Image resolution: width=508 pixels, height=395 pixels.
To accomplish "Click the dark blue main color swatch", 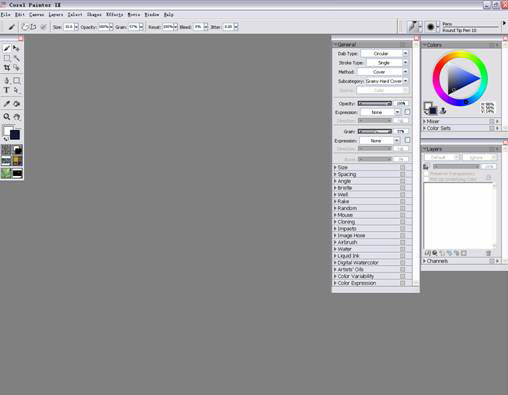I will click(15, 135).
